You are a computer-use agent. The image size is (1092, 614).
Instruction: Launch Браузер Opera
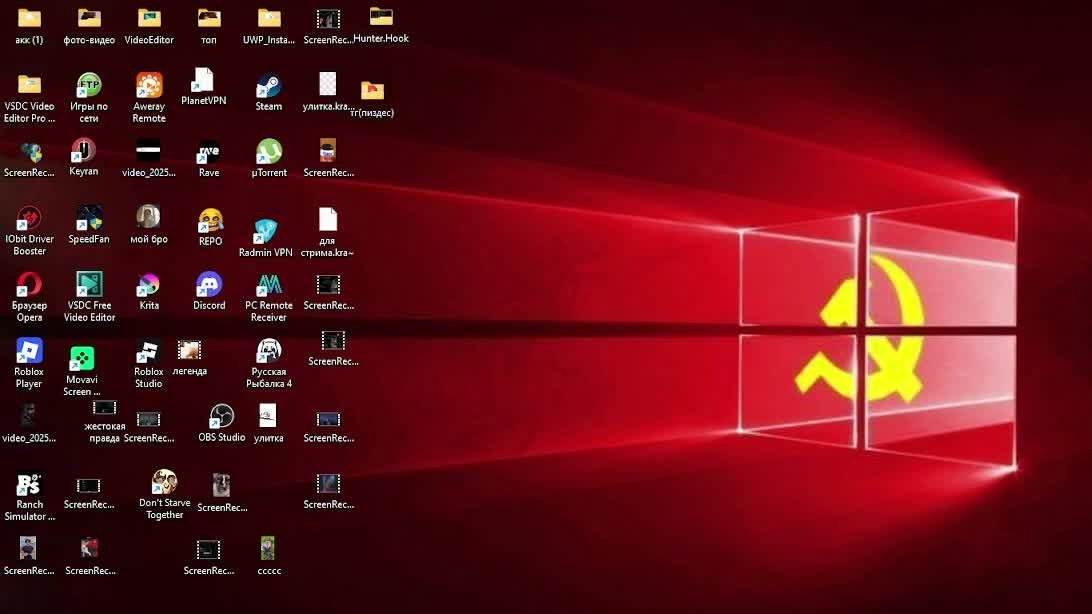[29, 284]
